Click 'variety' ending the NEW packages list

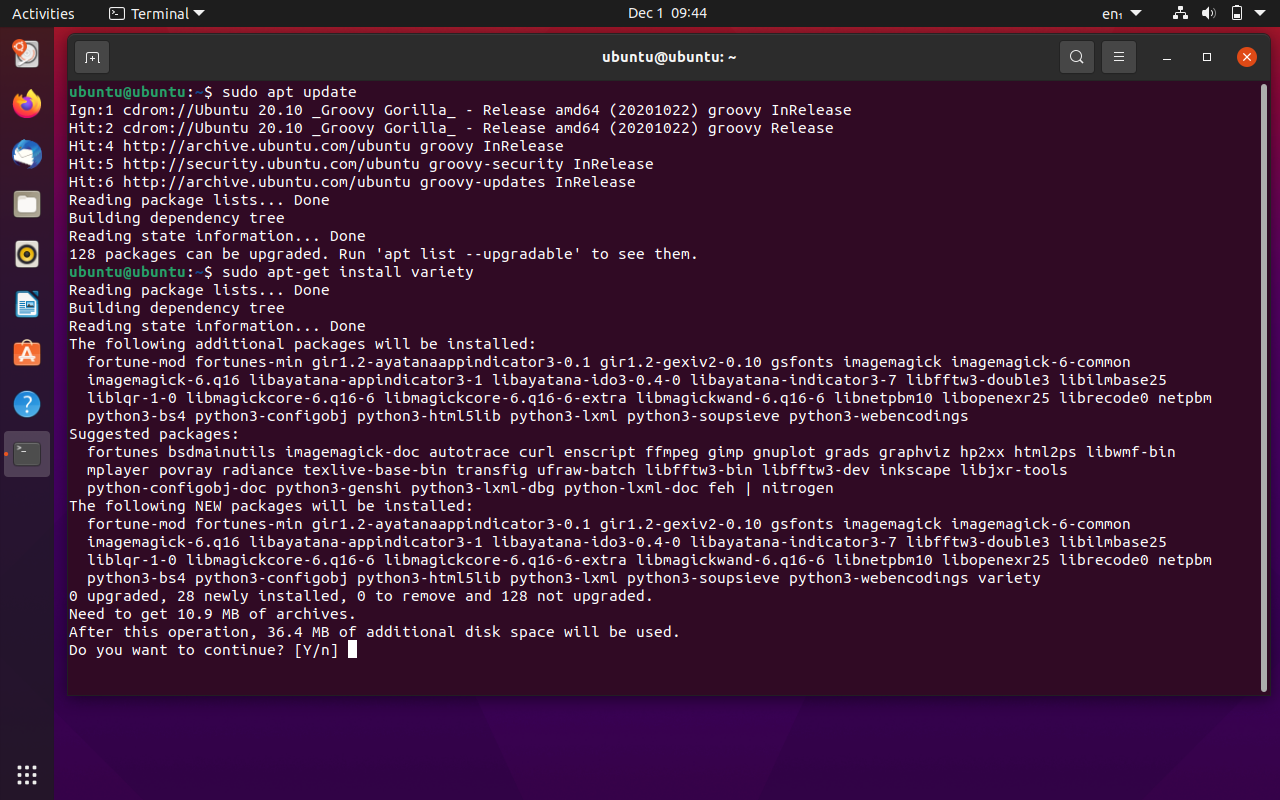(x=1009, y=578)
